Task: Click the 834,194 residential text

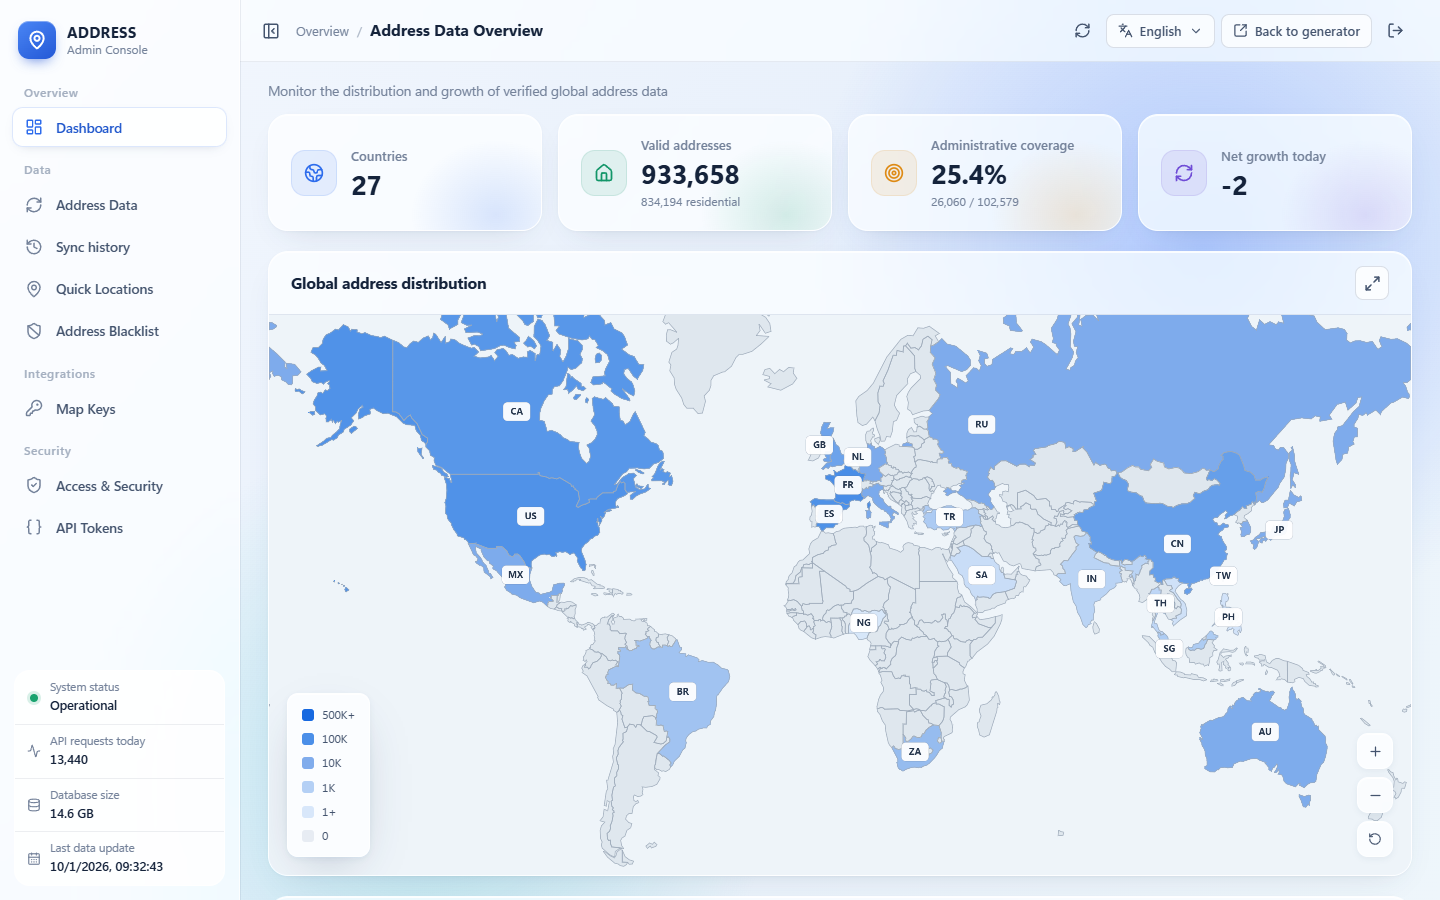Action: (x=691, y=202)
